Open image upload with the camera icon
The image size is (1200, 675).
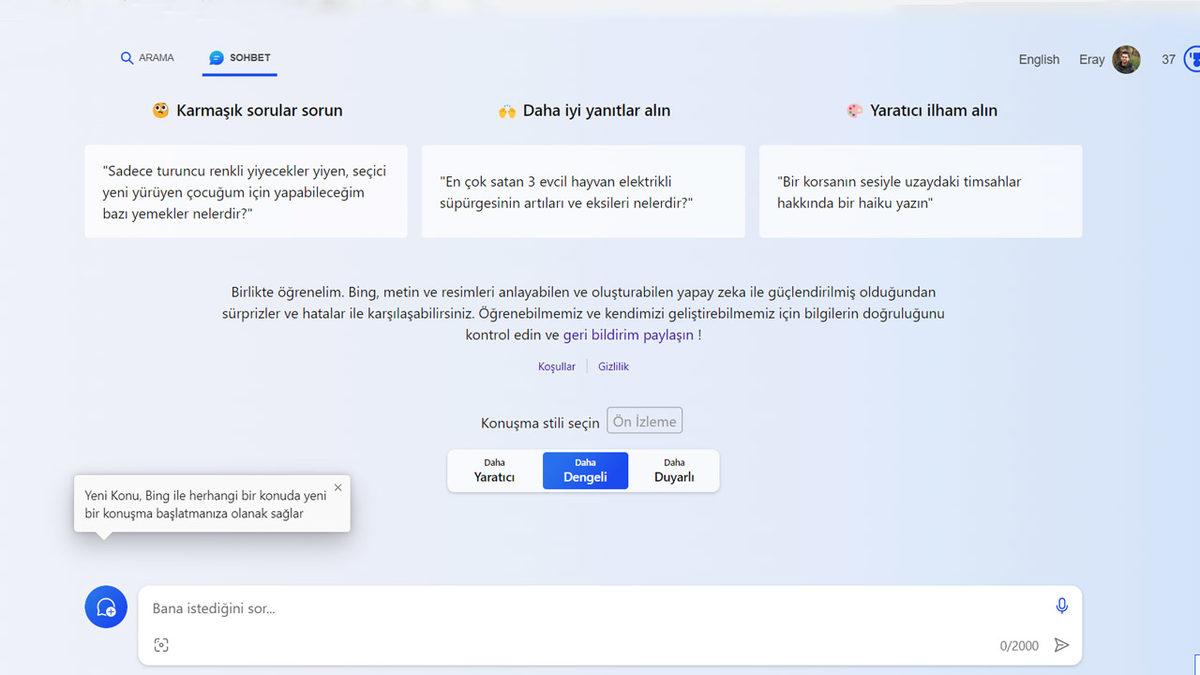162,645
